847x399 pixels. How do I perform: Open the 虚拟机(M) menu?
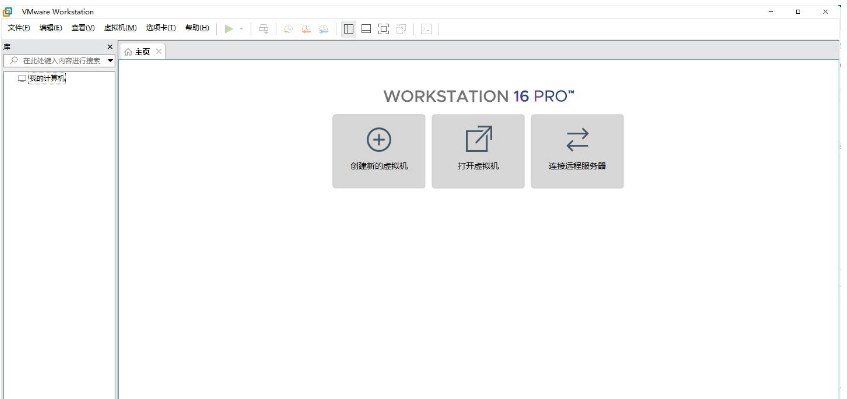(120, 28)
